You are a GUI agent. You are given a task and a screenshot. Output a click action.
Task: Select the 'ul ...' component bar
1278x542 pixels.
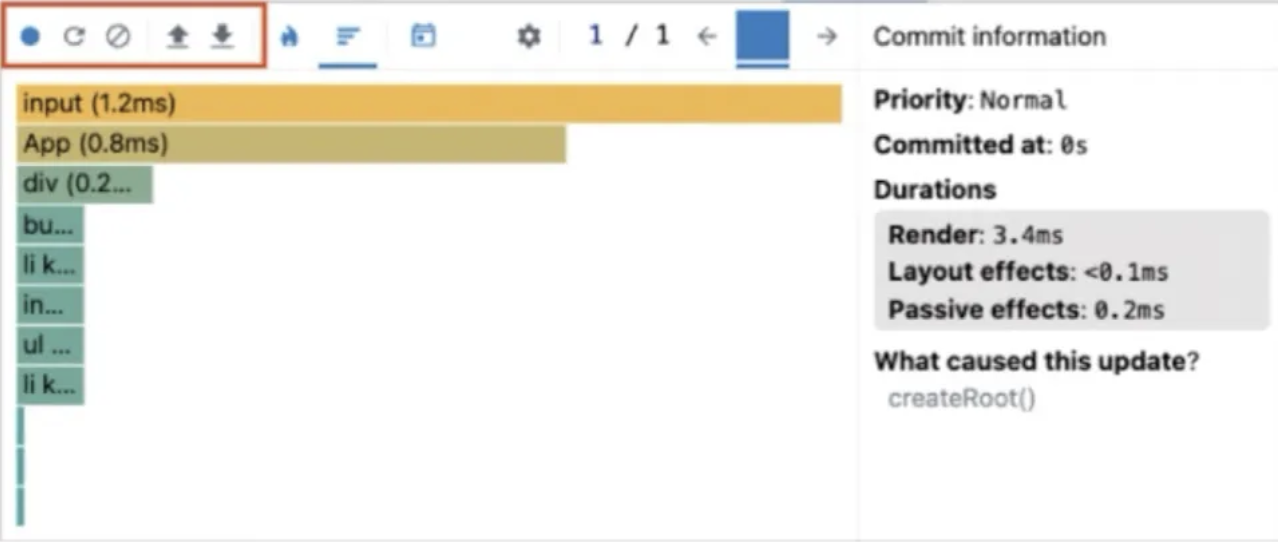[50, 345]
